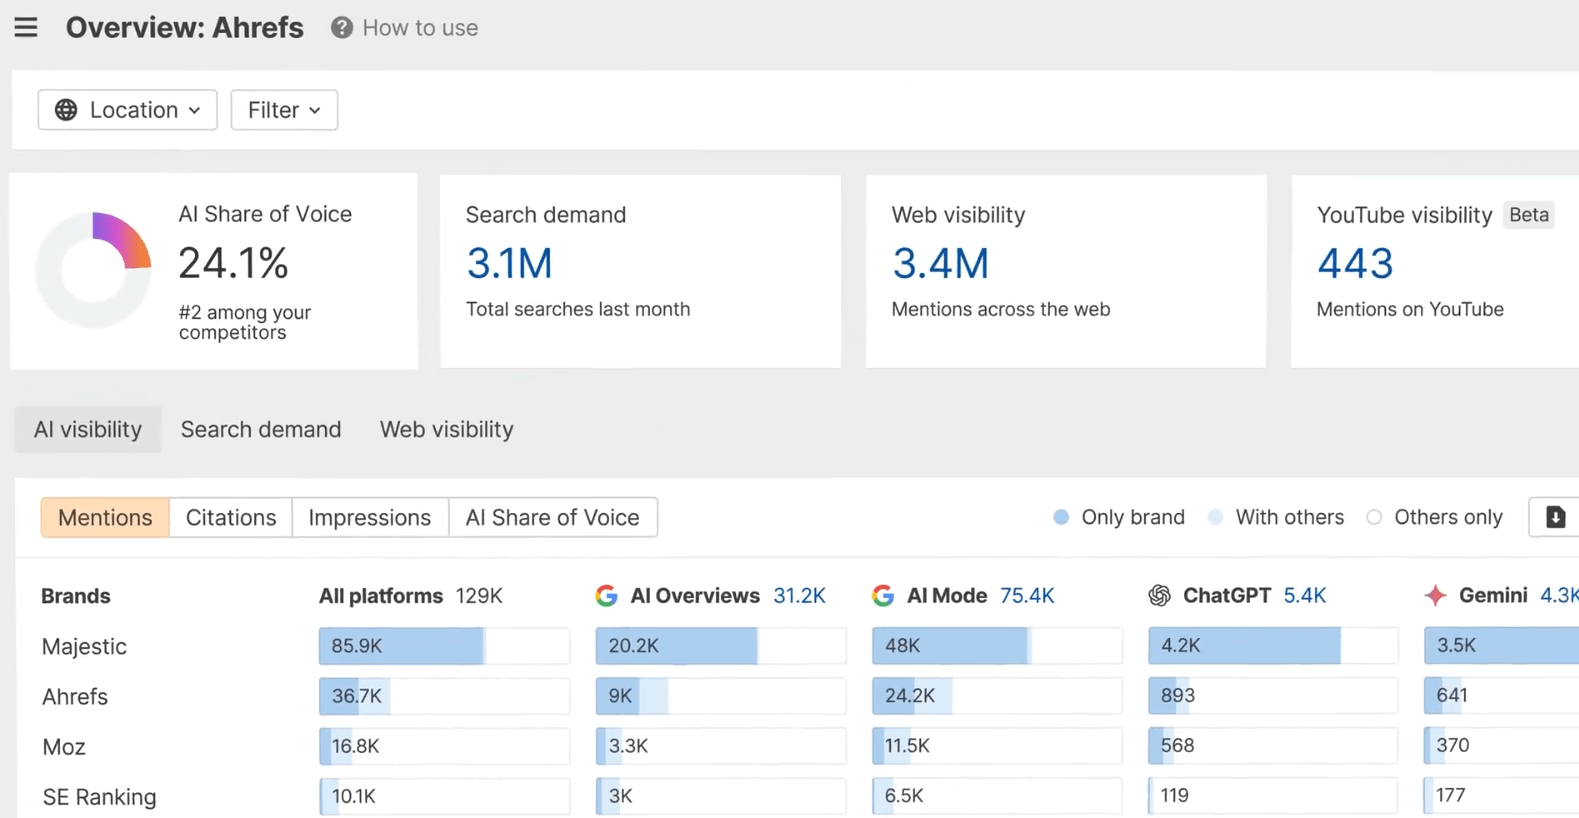The width and height of the screenshot is (1579, 818).
Task: Click the AI Overviews 31.2K total
Action: [x=800, y=596]
